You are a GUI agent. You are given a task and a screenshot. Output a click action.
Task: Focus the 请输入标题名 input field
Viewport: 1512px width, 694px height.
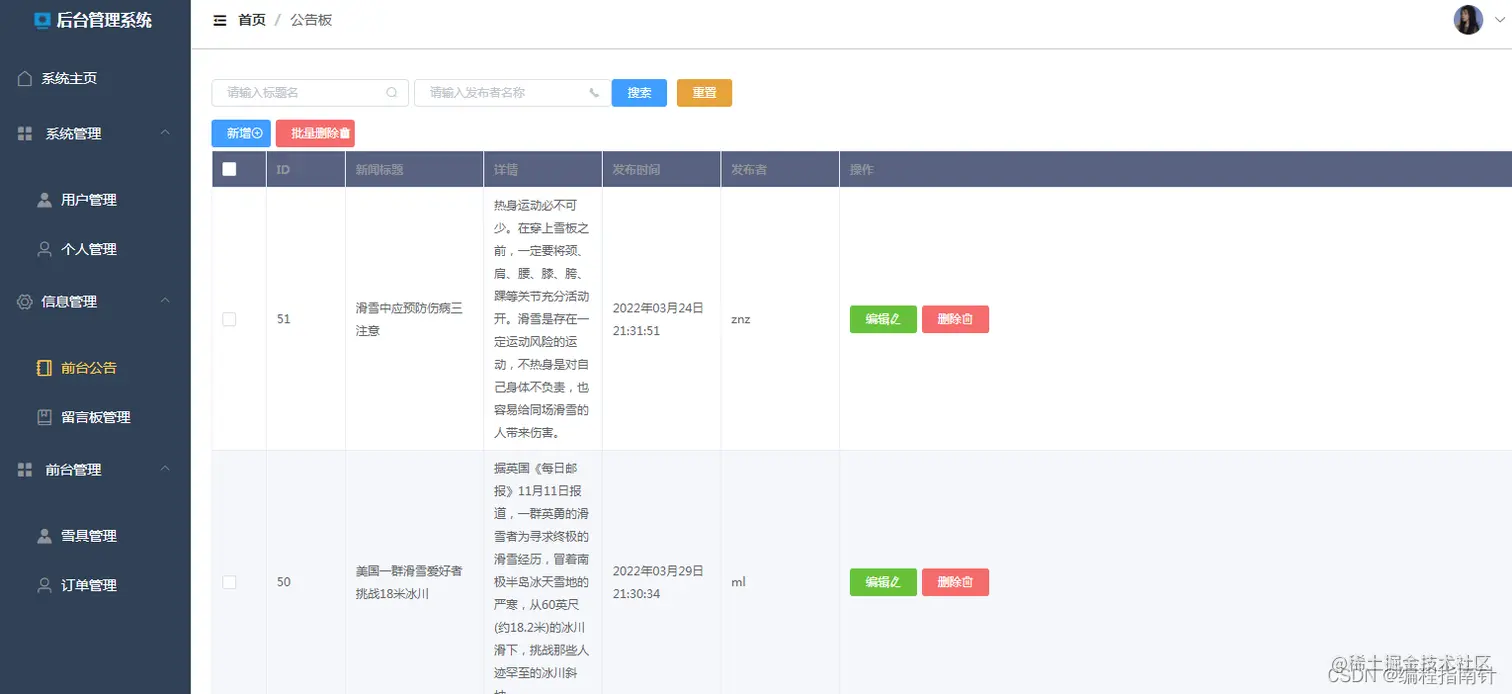click(310, 92)
